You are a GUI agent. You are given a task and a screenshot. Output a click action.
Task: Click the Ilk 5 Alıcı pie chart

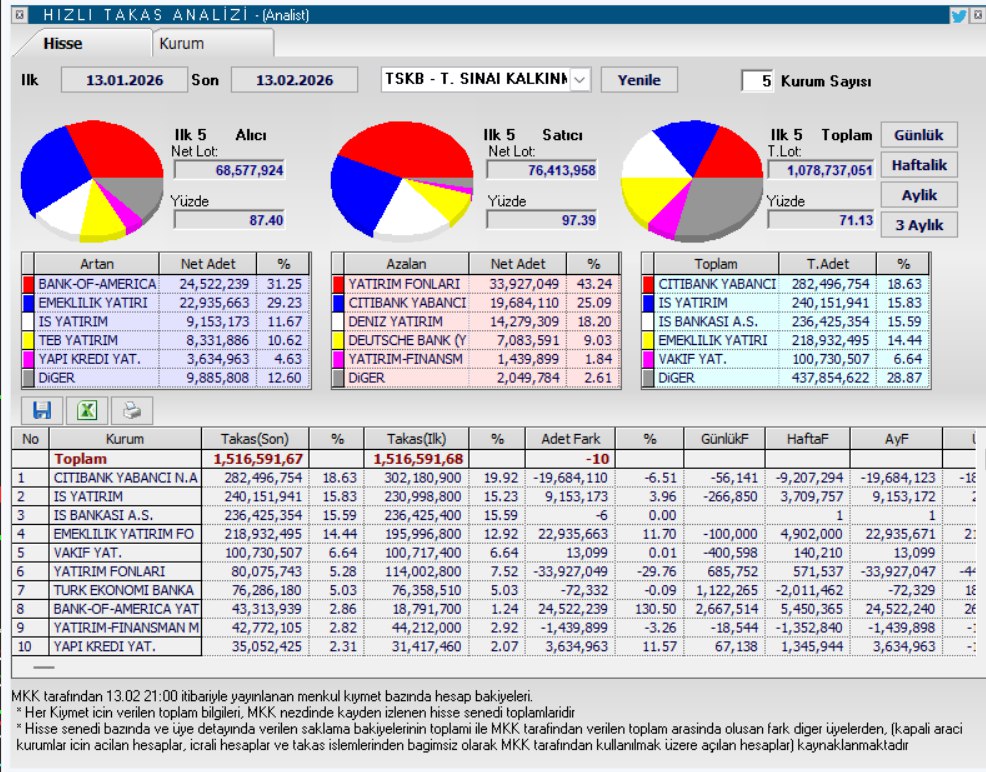coord(92,181)
